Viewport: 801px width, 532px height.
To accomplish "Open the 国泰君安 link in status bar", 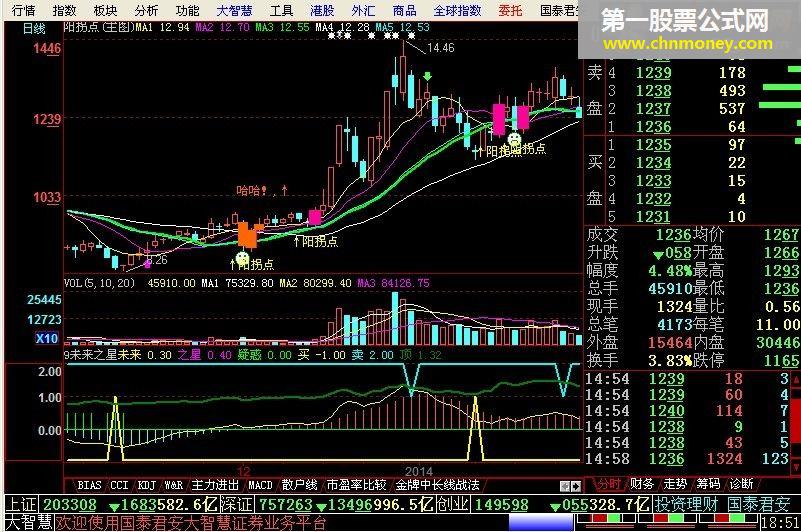I will (x=759, y=505).
